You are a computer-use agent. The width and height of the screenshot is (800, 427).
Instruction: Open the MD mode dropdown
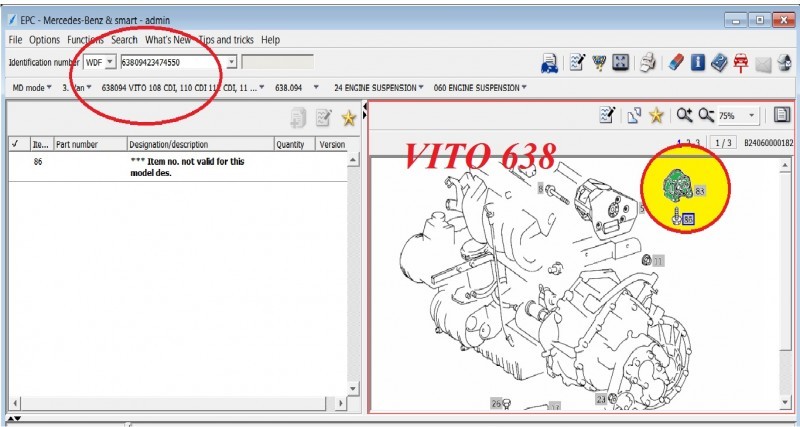[x=32, y=88]
